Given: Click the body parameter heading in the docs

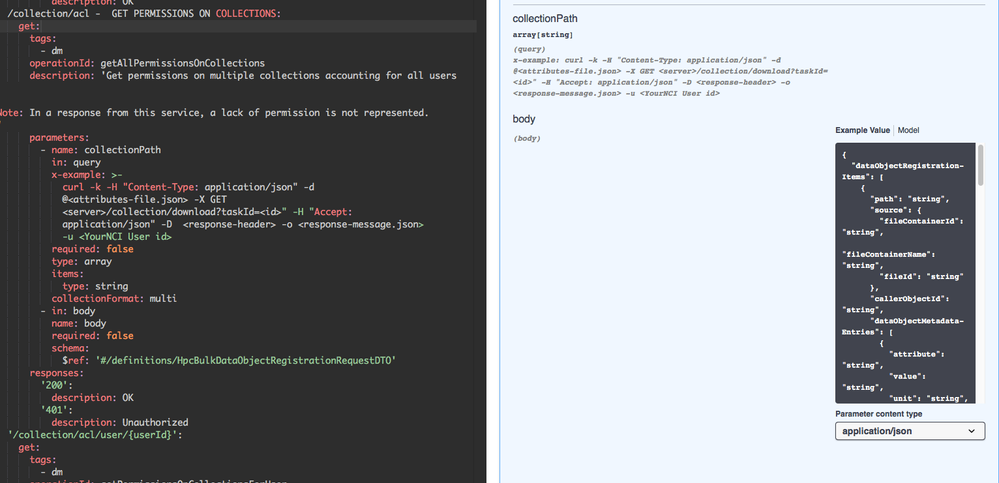Looking at the screenshot, I should [524, 119].
